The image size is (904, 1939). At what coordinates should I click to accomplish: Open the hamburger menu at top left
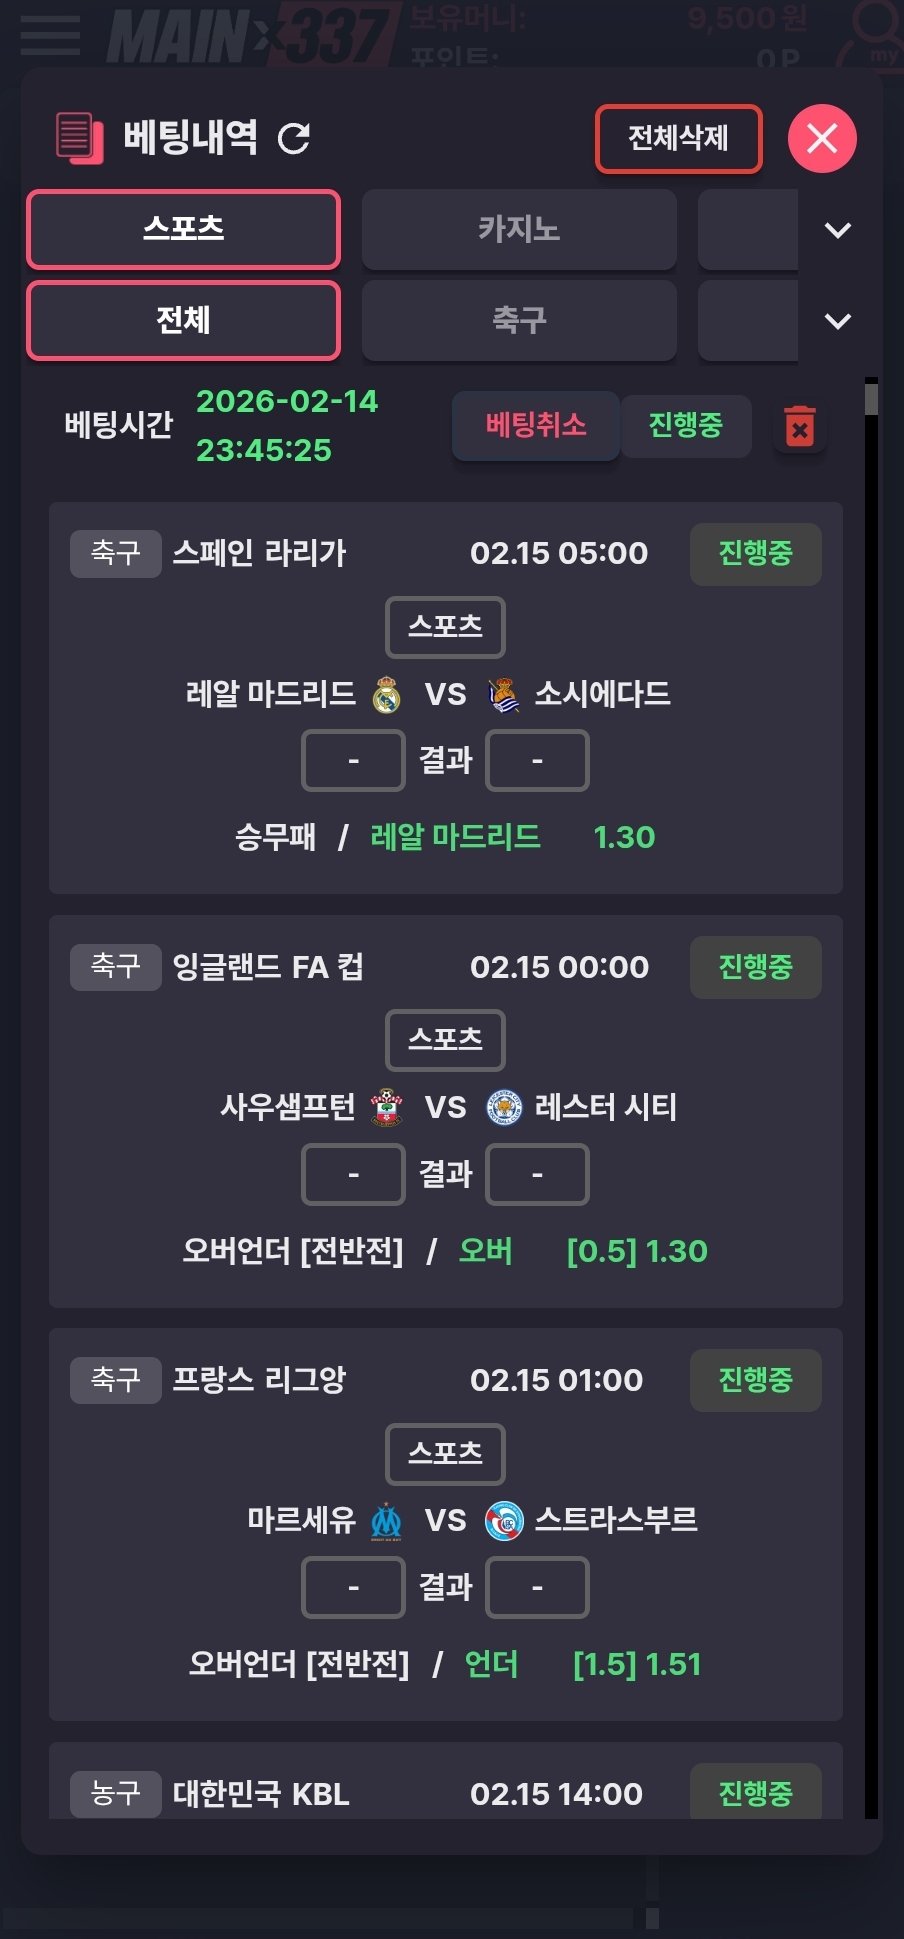click(50, 35)
